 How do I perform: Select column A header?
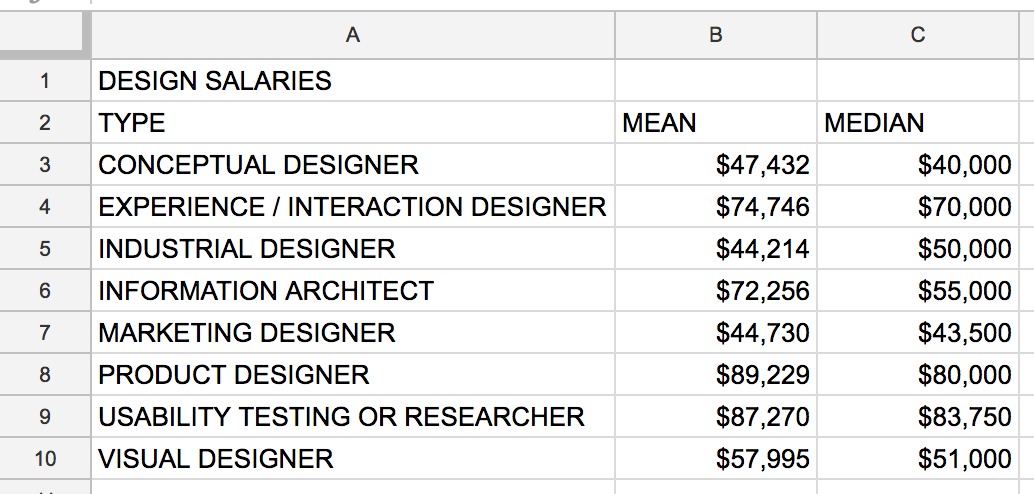[353, 35]
